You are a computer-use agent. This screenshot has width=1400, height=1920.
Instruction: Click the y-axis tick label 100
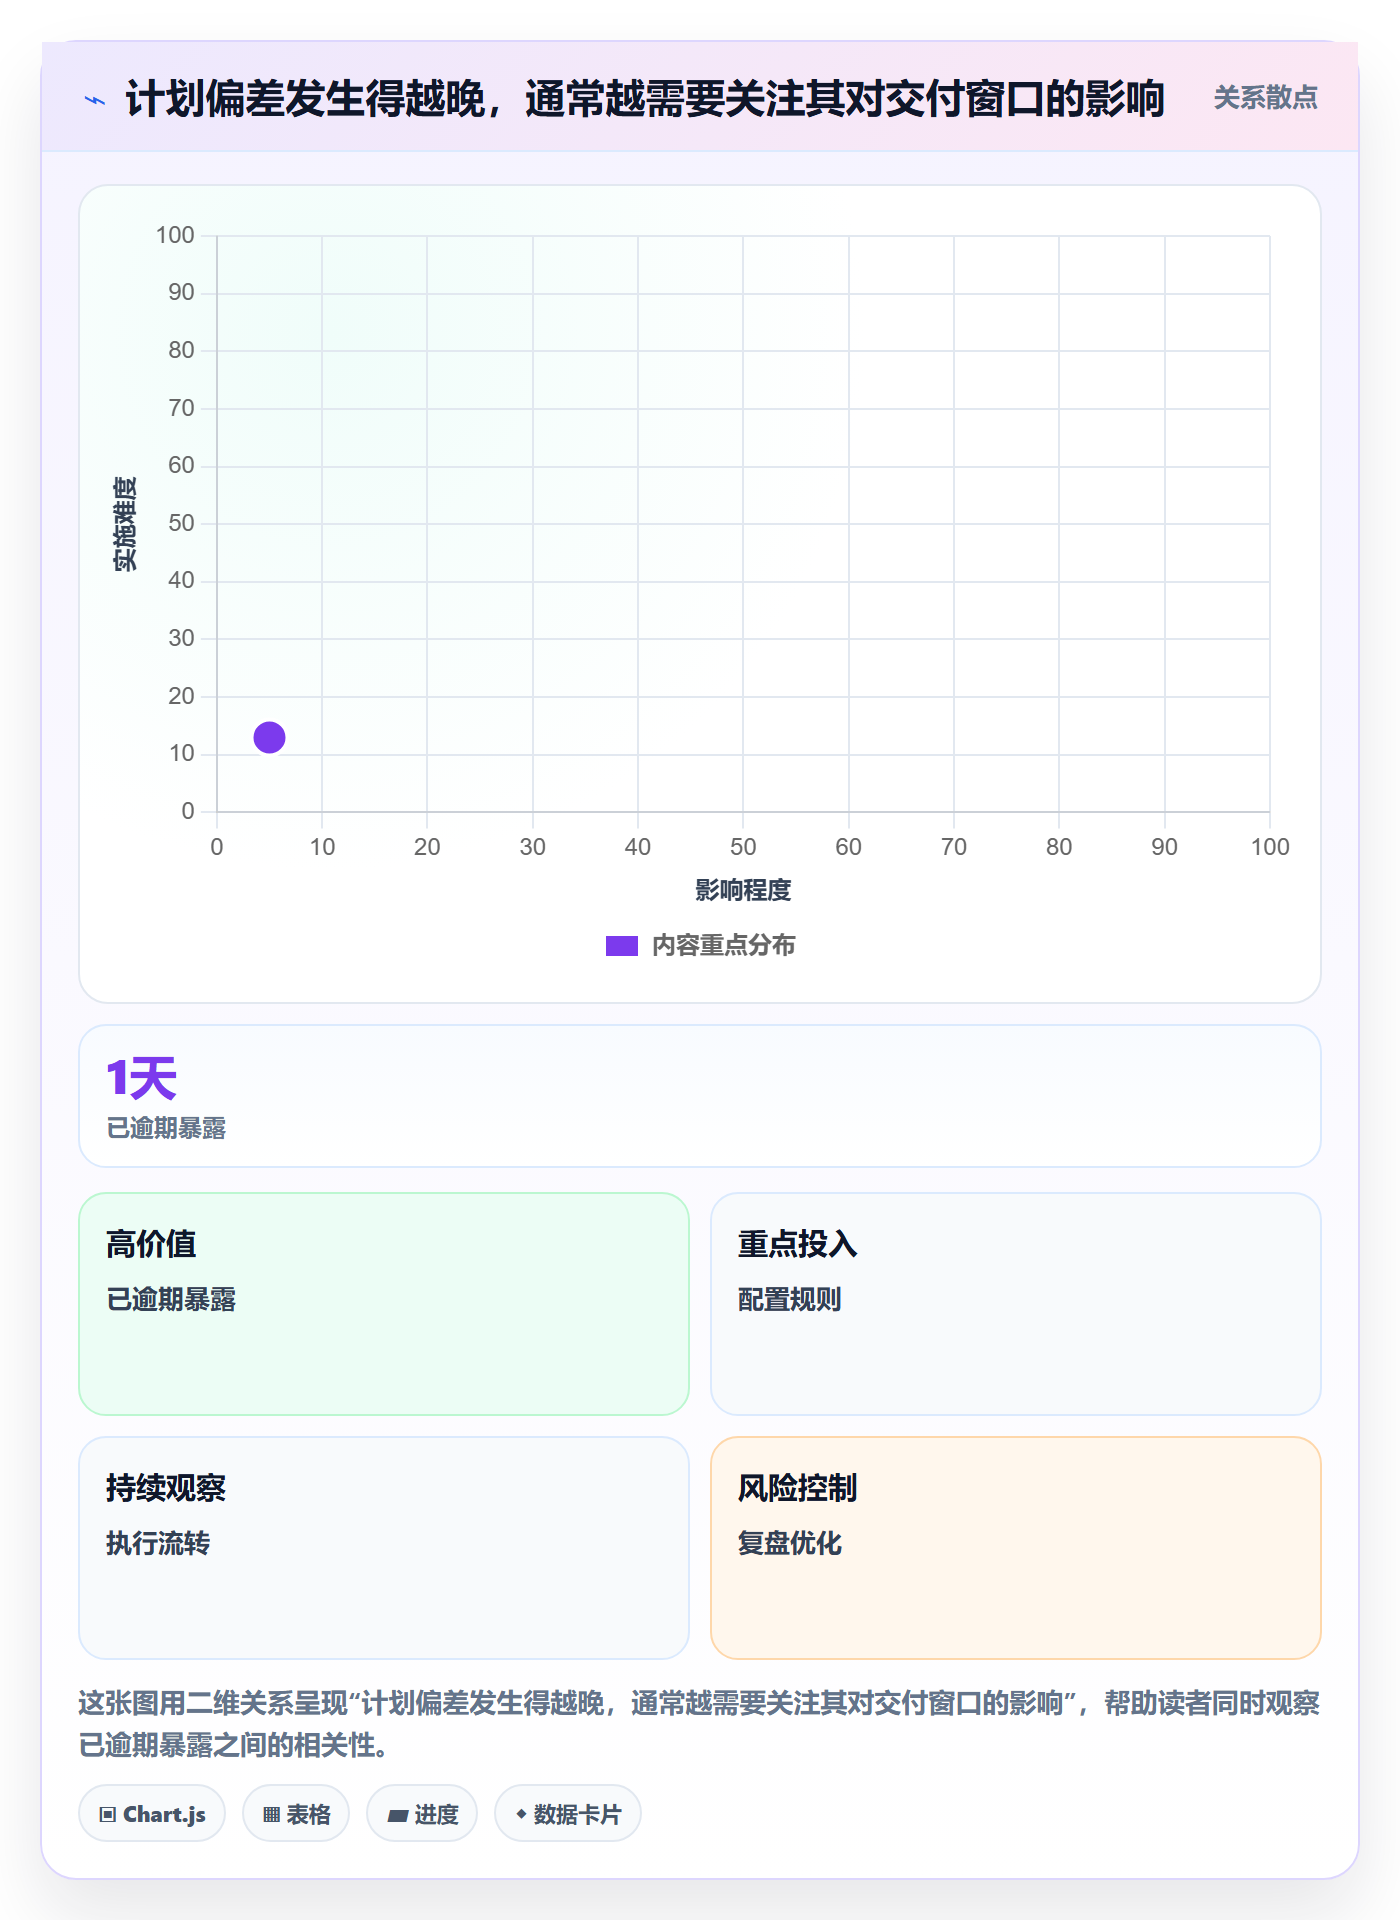(175, 235)
